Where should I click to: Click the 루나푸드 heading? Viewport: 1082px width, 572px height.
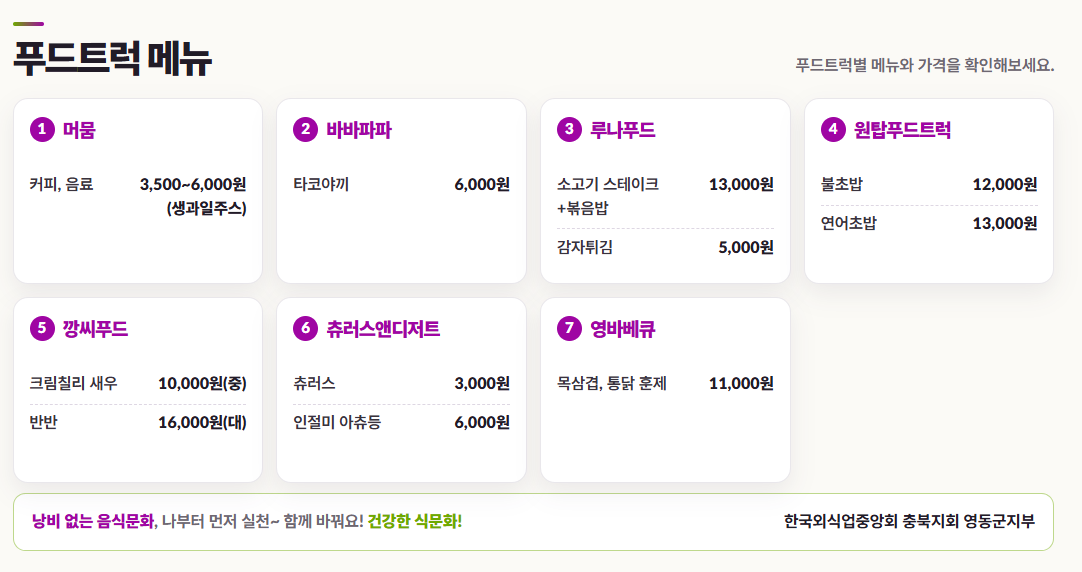click(x=622, y=130)
